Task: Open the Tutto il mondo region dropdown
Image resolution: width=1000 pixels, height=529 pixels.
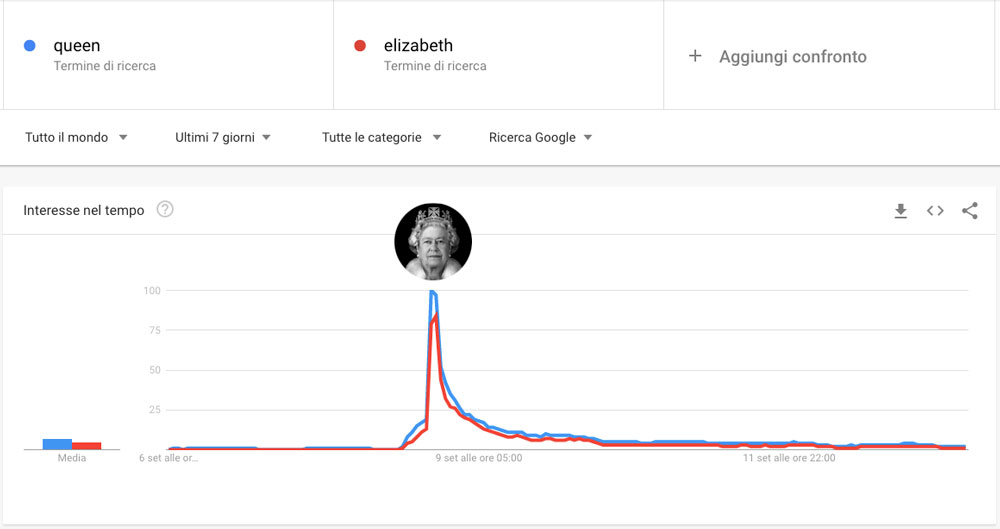Action: pyautogui.click(x=77, y=137)
